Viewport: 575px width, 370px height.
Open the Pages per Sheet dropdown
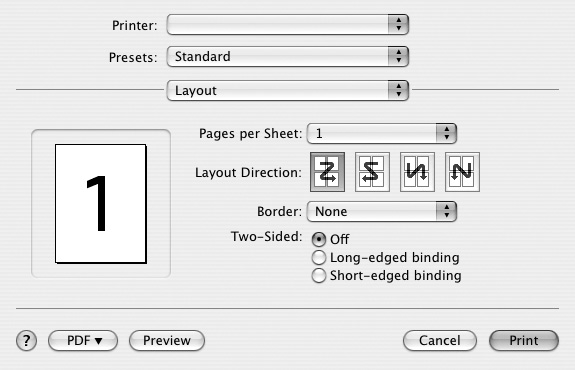tap(382, 133)
